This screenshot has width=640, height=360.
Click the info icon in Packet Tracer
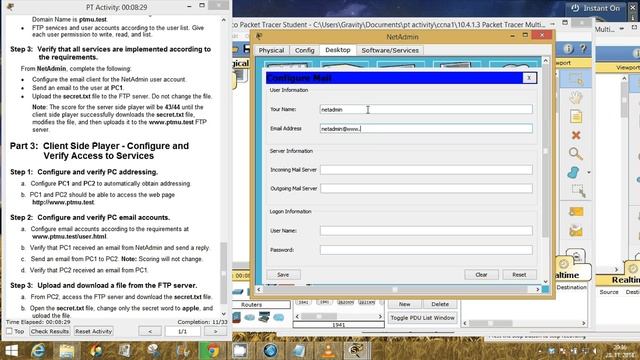(568, 49)
